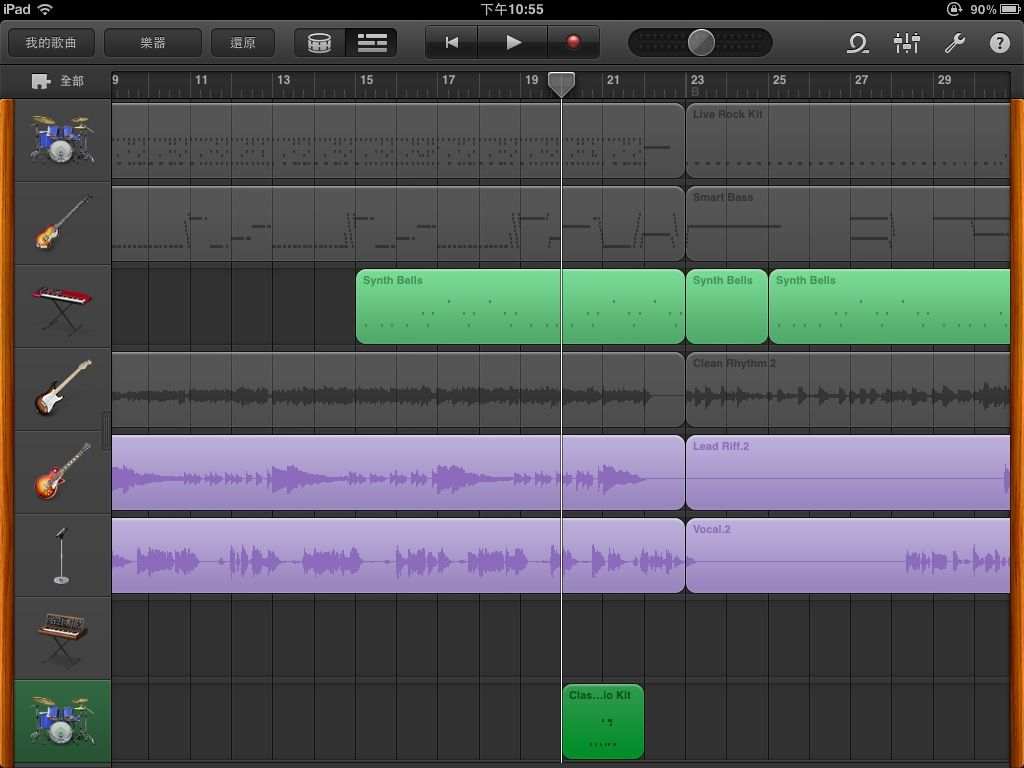The width and height of the screenshot is (1024, 768).
Task: Open help via the question mark icon
Action: tap(999, 43)
